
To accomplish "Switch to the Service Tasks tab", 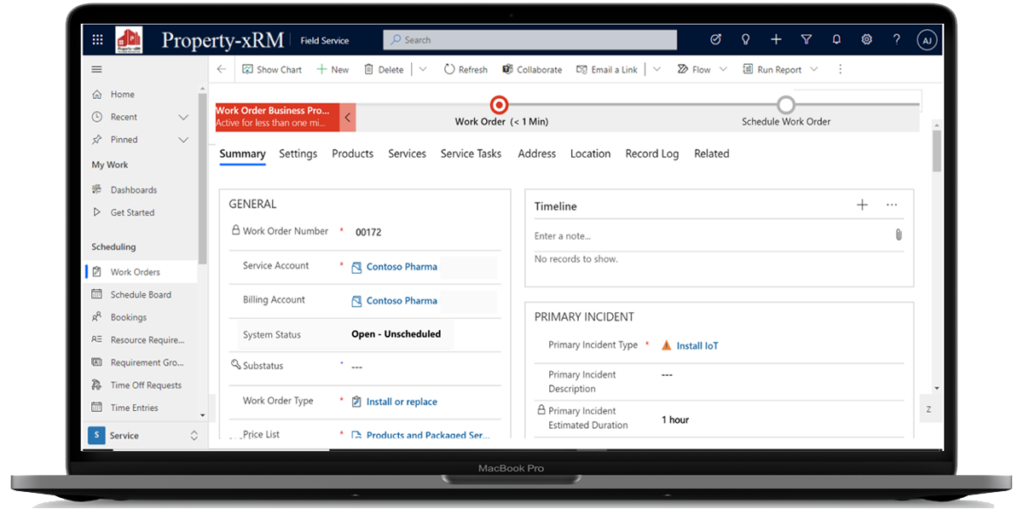I will pos(471,154).
